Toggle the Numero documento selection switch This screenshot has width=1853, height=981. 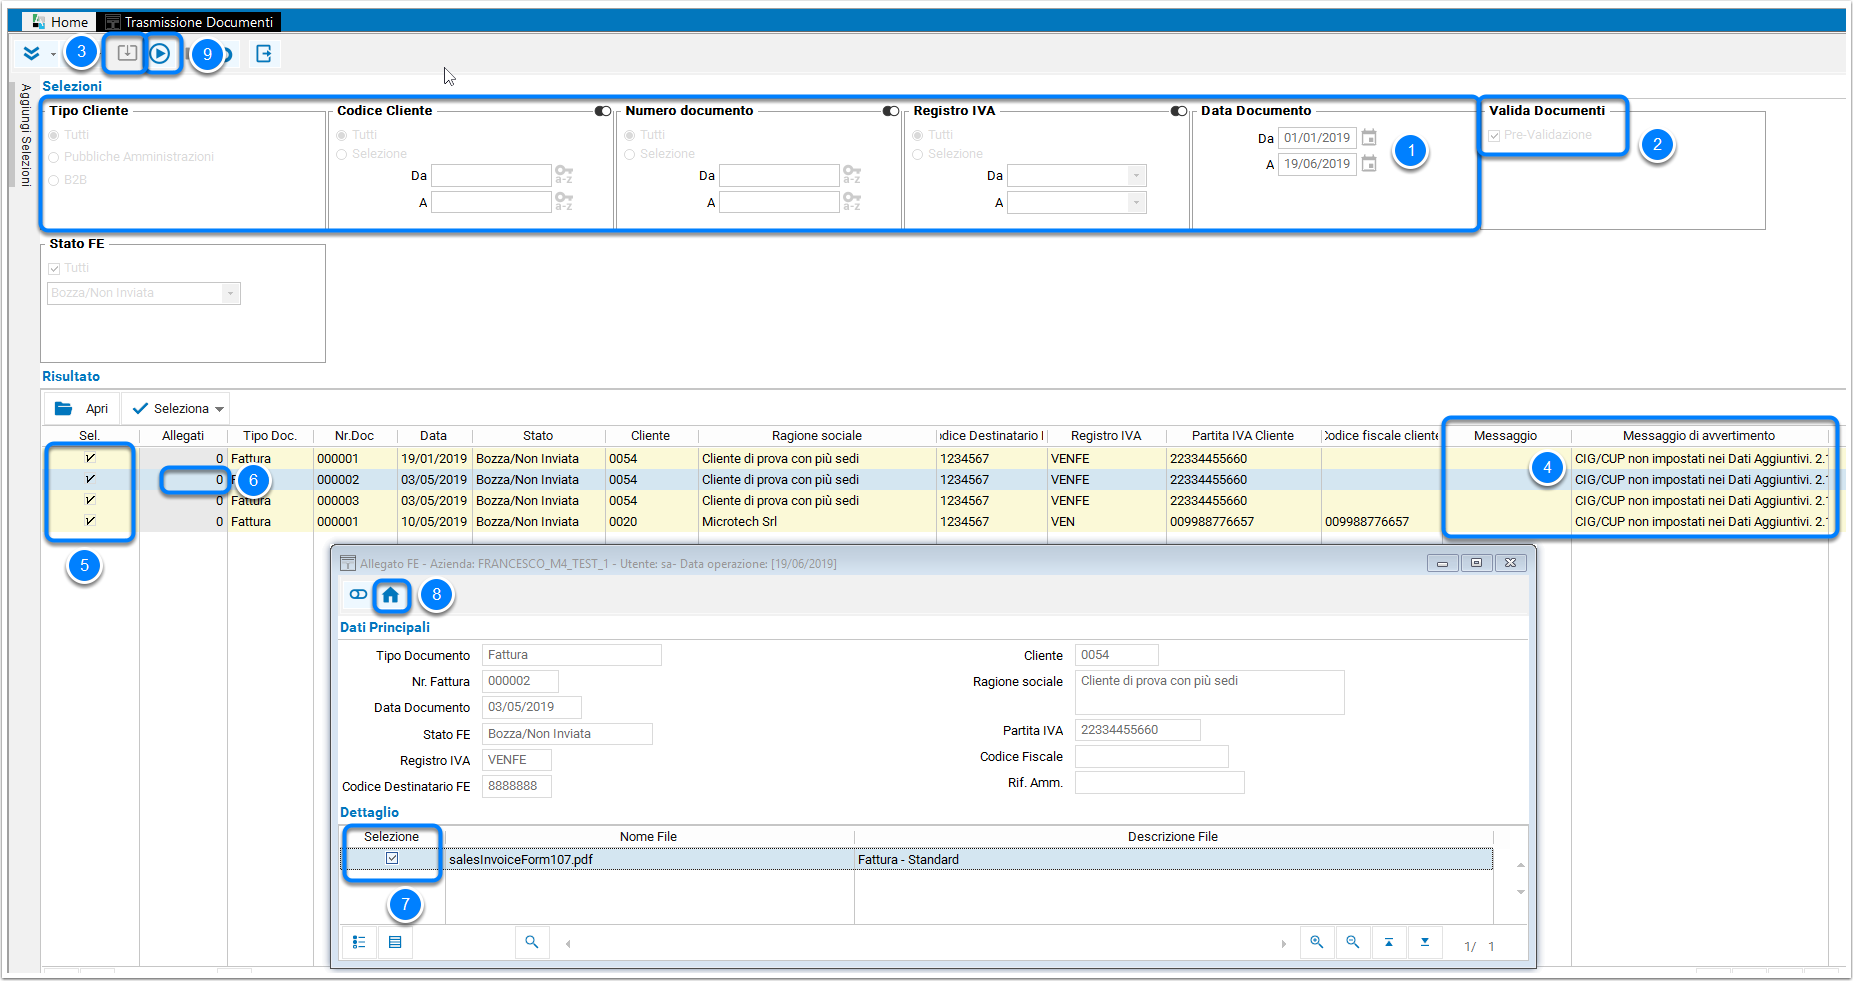click(891, 111)
